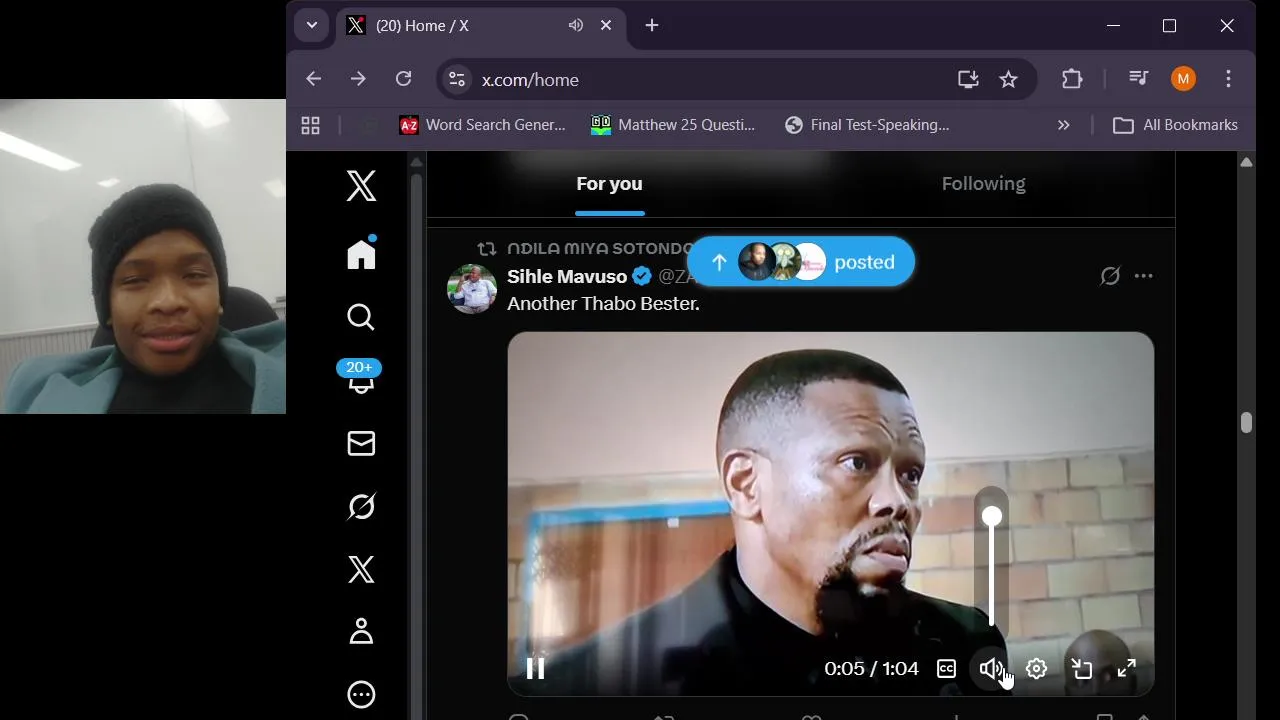The height and width of the screenshot is (720, 1280).
Task: Select the (20) Home / X tab
Action: 480,26
